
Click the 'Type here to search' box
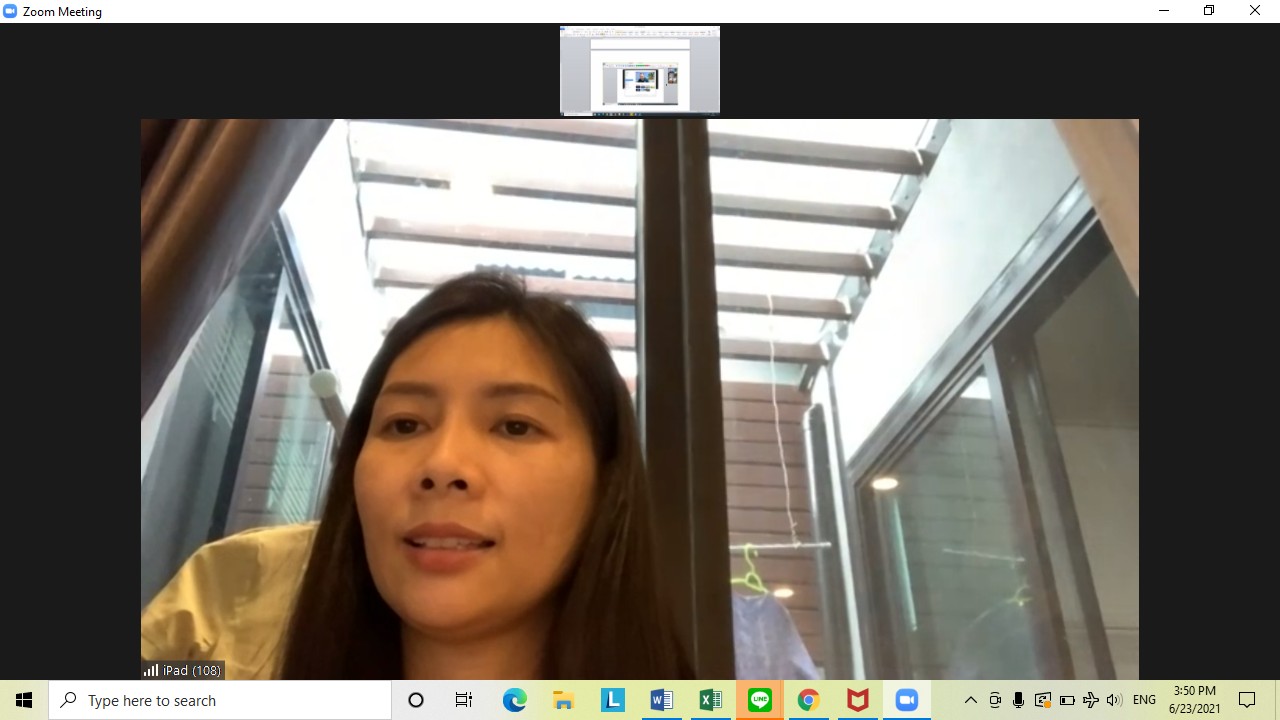point(220,700)
